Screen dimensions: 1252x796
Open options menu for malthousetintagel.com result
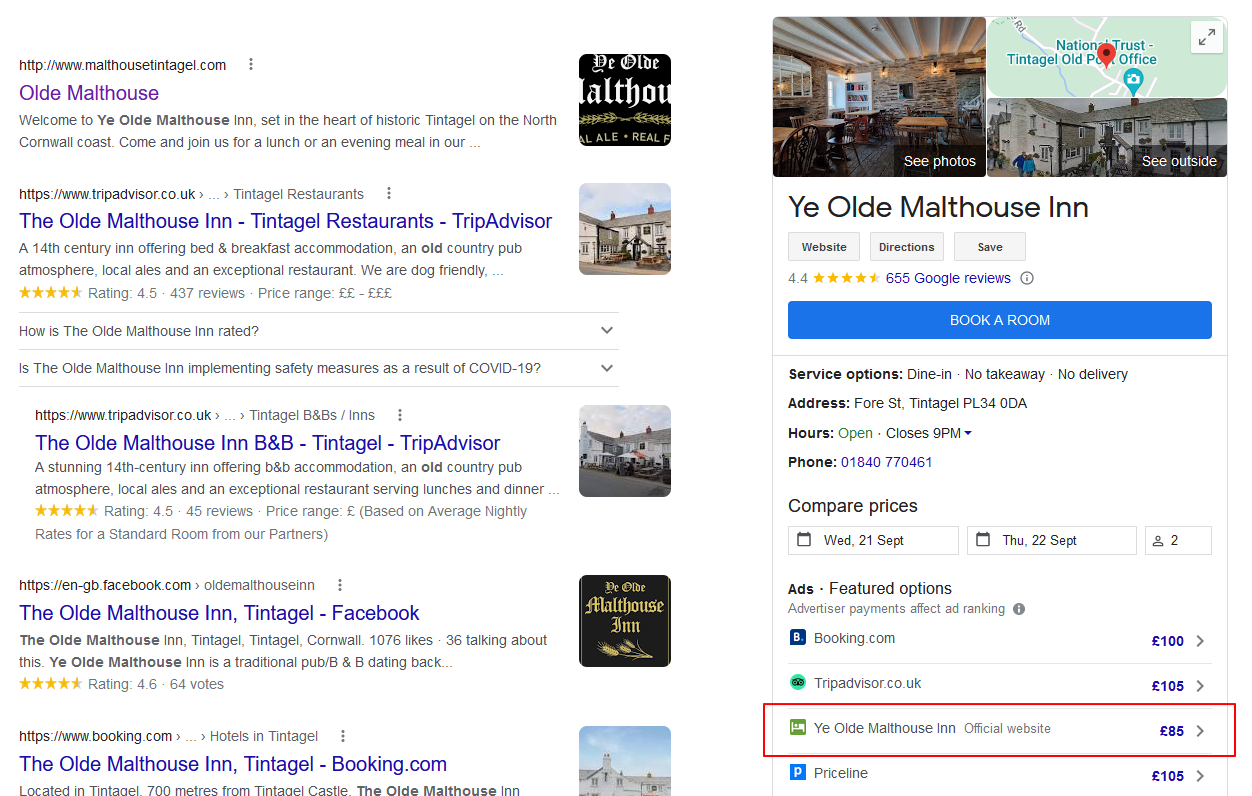251,65
